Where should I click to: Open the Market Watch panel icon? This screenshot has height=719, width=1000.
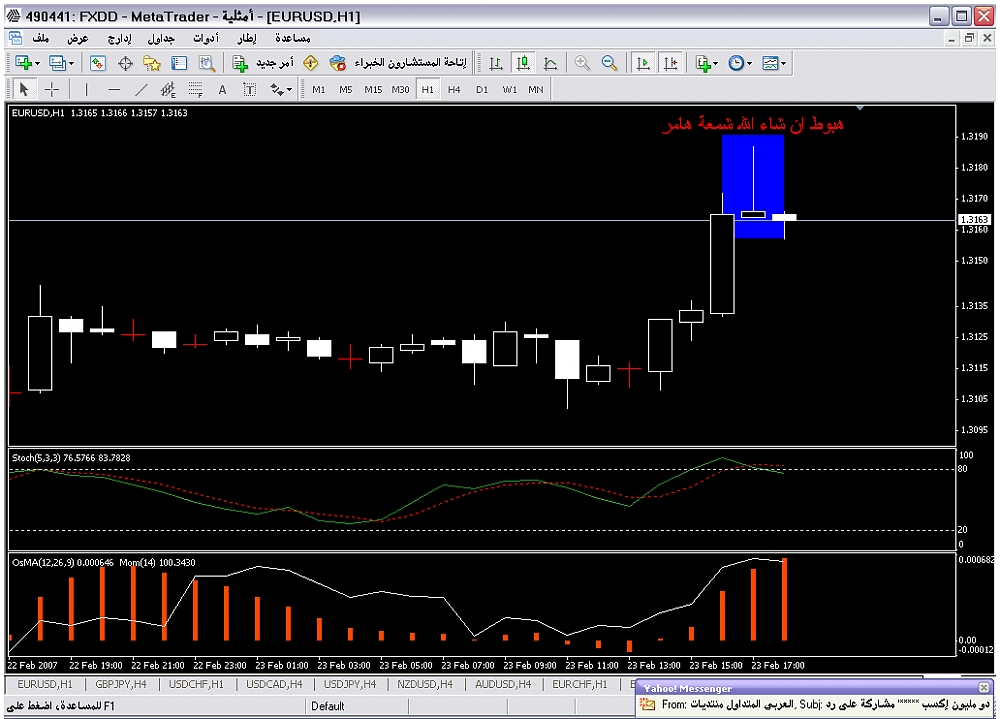tap(98, 63)
